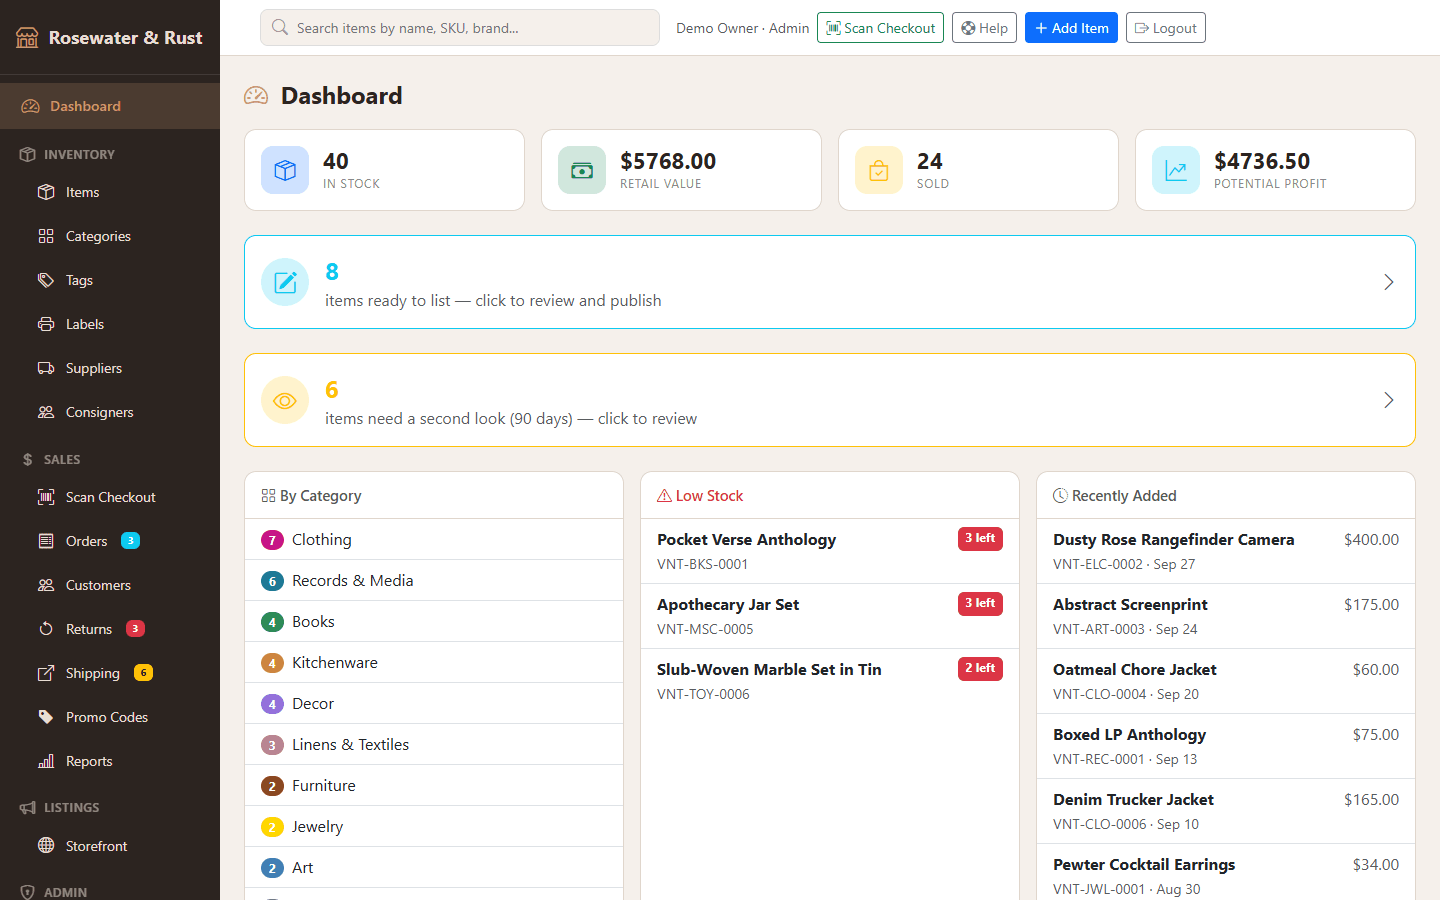The image size is (1440, 900).
Task: Open Slub-Woven Marble Set in Tin
Action: click(x=830, y=681)
